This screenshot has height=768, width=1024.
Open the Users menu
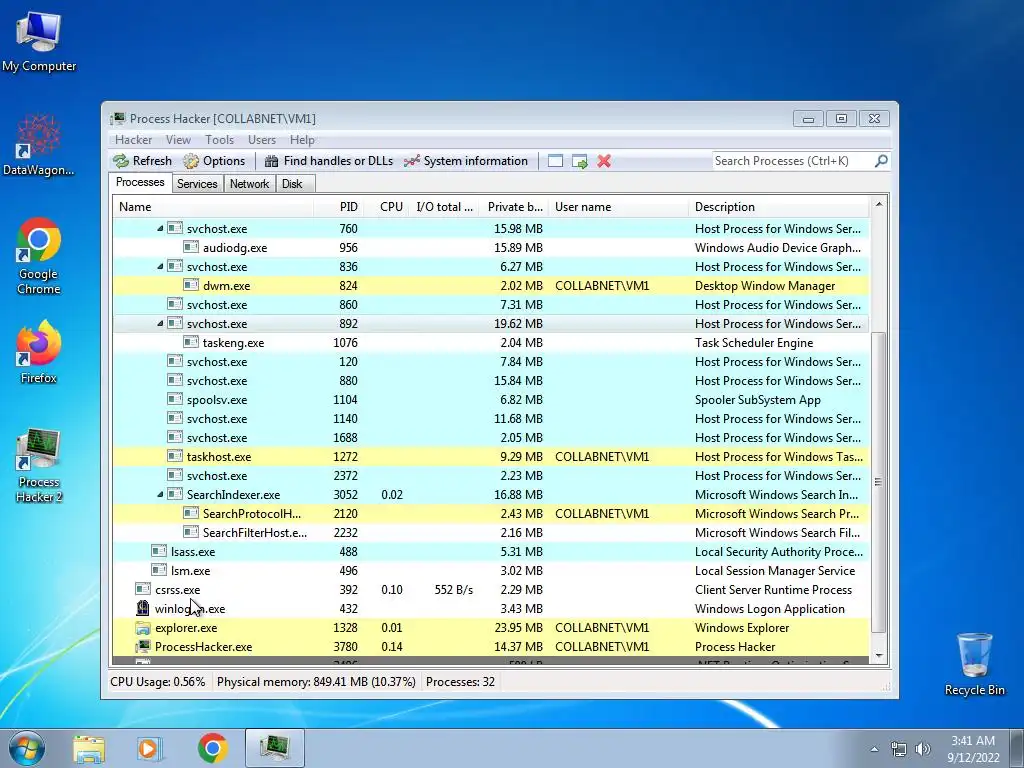click(x=261, y=140)
